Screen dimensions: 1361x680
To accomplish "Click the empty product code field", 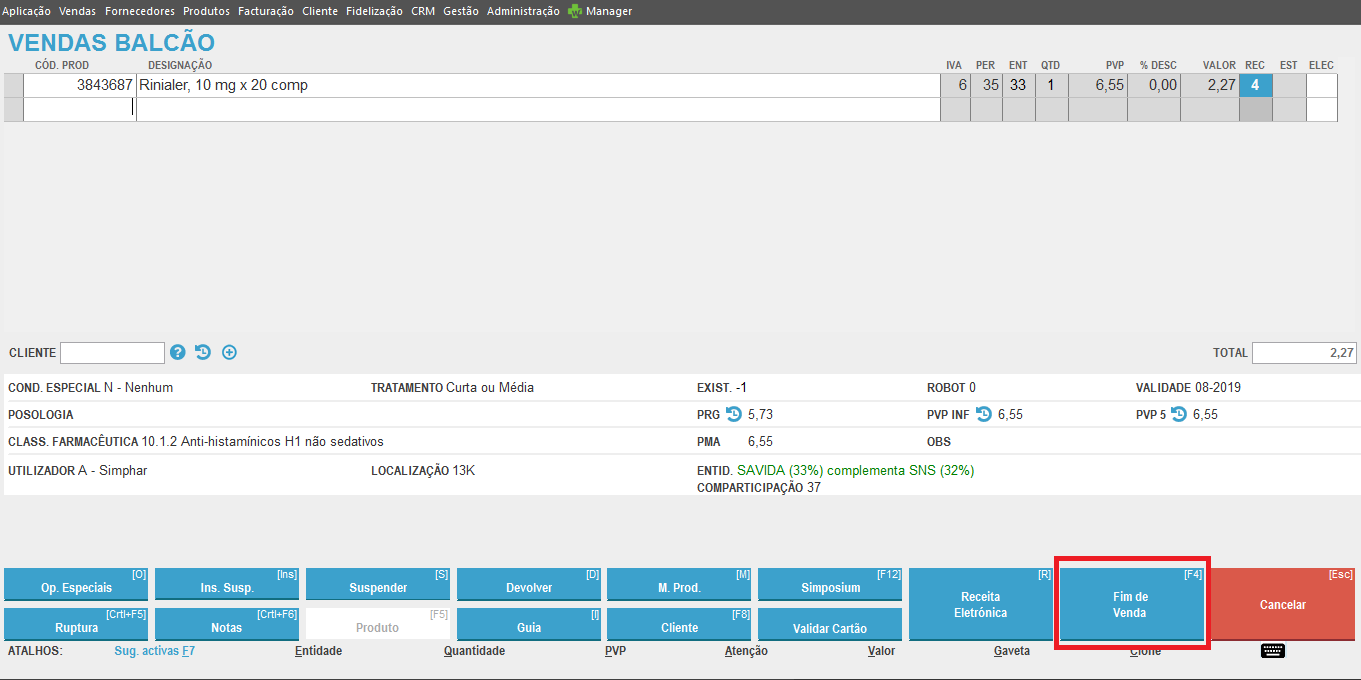I will click(79, 109).
